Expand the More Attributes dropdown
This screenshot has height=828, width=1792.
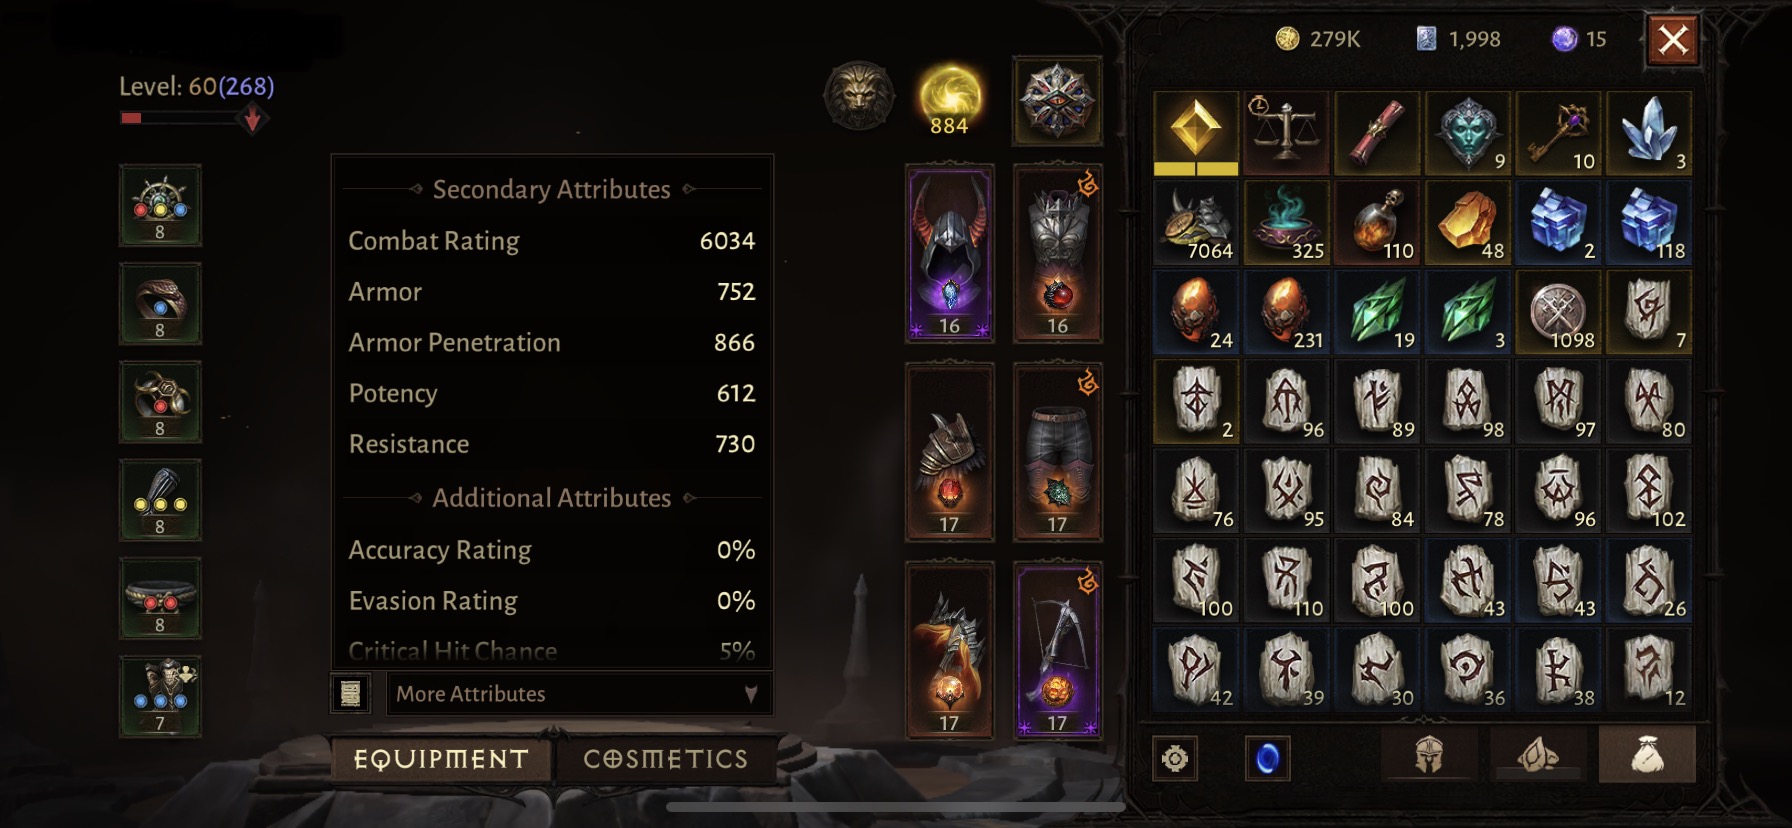[579, 693]
